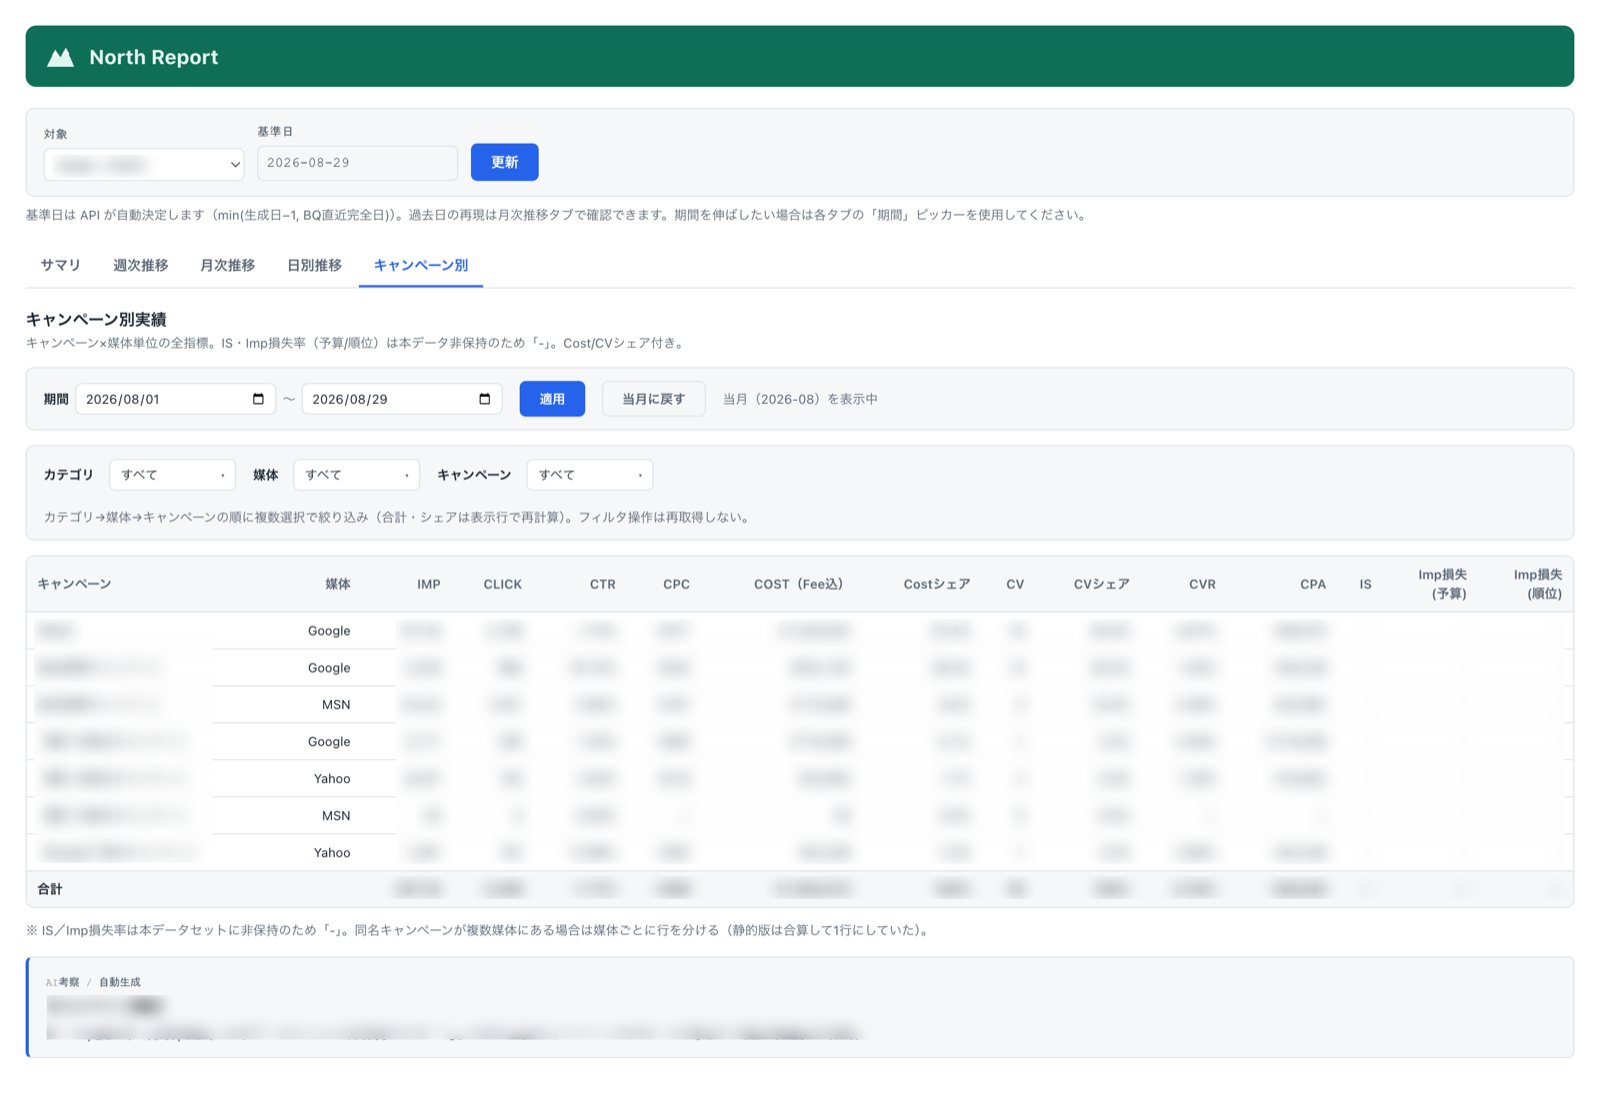The width and height of the screenshot is (1600, 1109).
Task: Expand the キャンペーン filter dropdown
Action: point(590,475)
